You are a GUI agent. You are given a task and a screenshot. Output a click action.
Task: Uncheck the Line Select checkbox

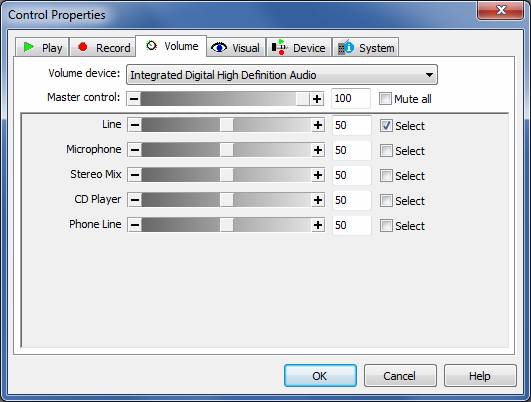tap(386, 126)
